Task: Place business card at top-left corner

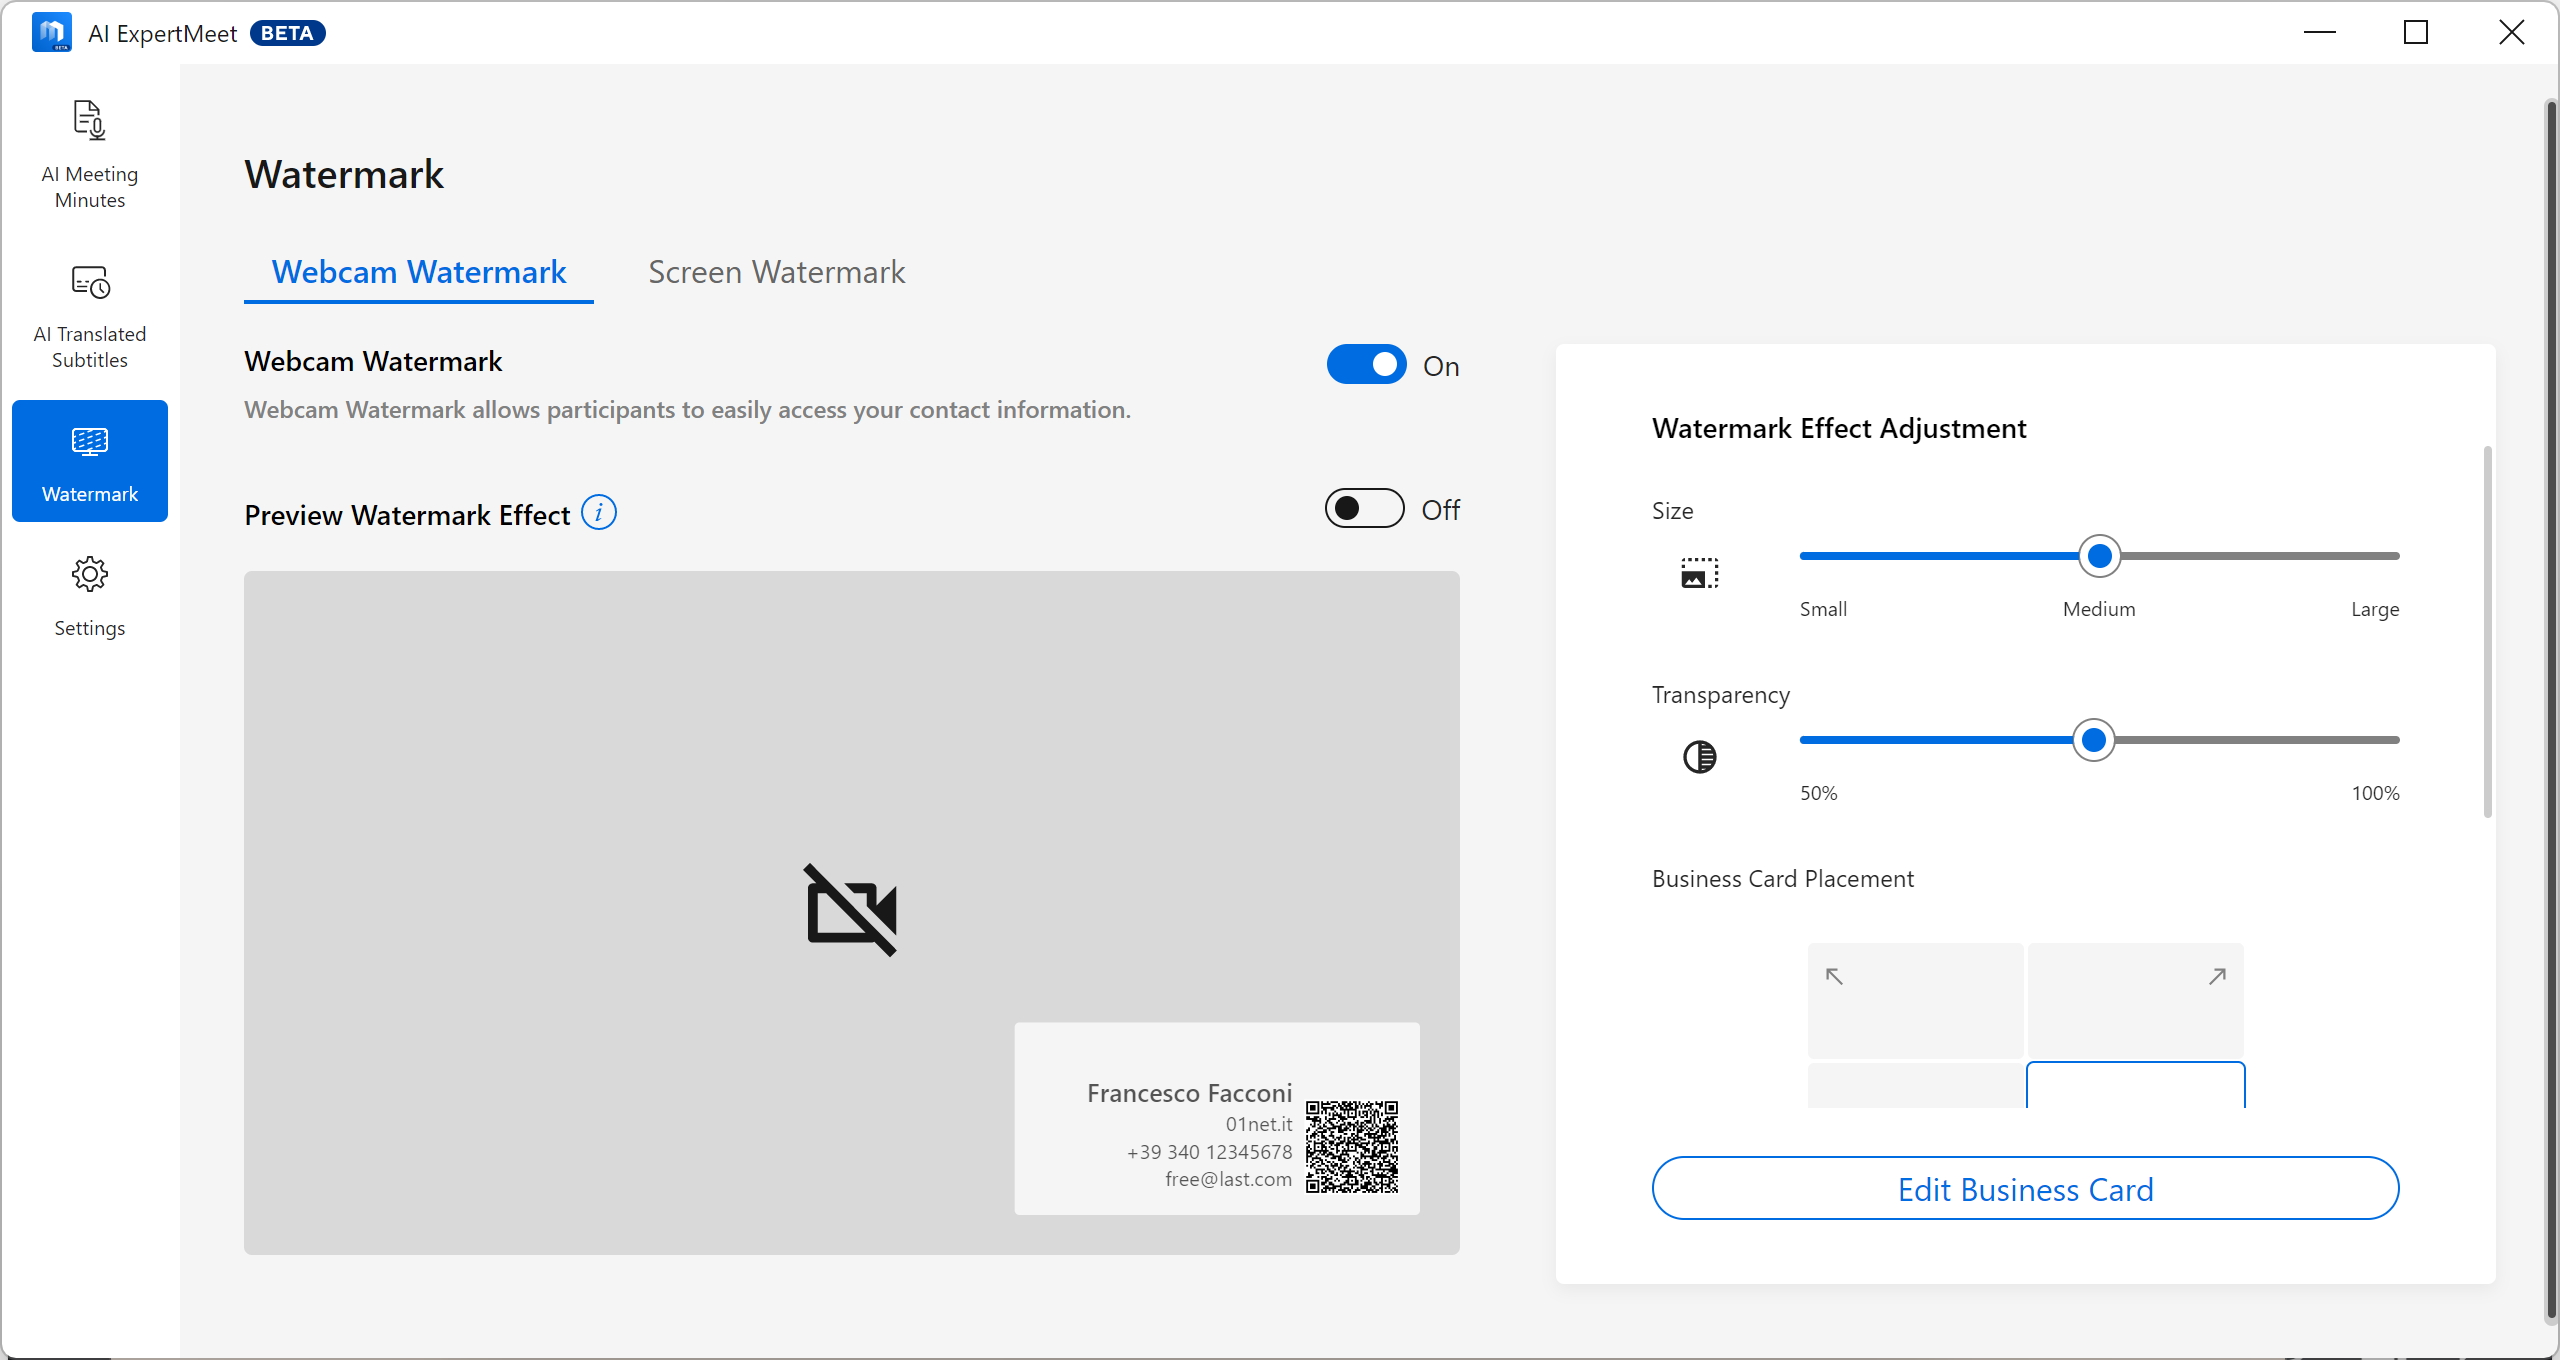Action: tap(1914, 999)
